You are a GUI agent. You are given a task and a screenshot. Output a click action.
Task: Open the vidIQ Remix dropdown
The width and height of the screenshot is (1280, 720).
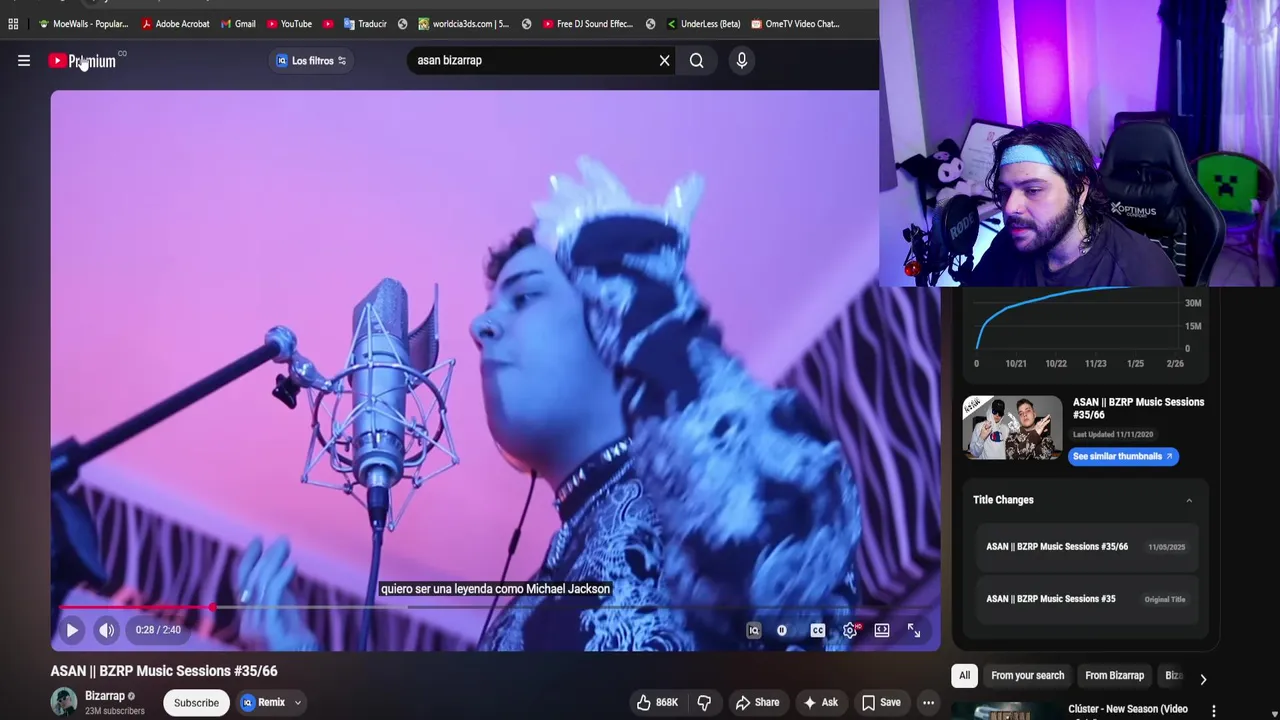[x=272, y=702]
